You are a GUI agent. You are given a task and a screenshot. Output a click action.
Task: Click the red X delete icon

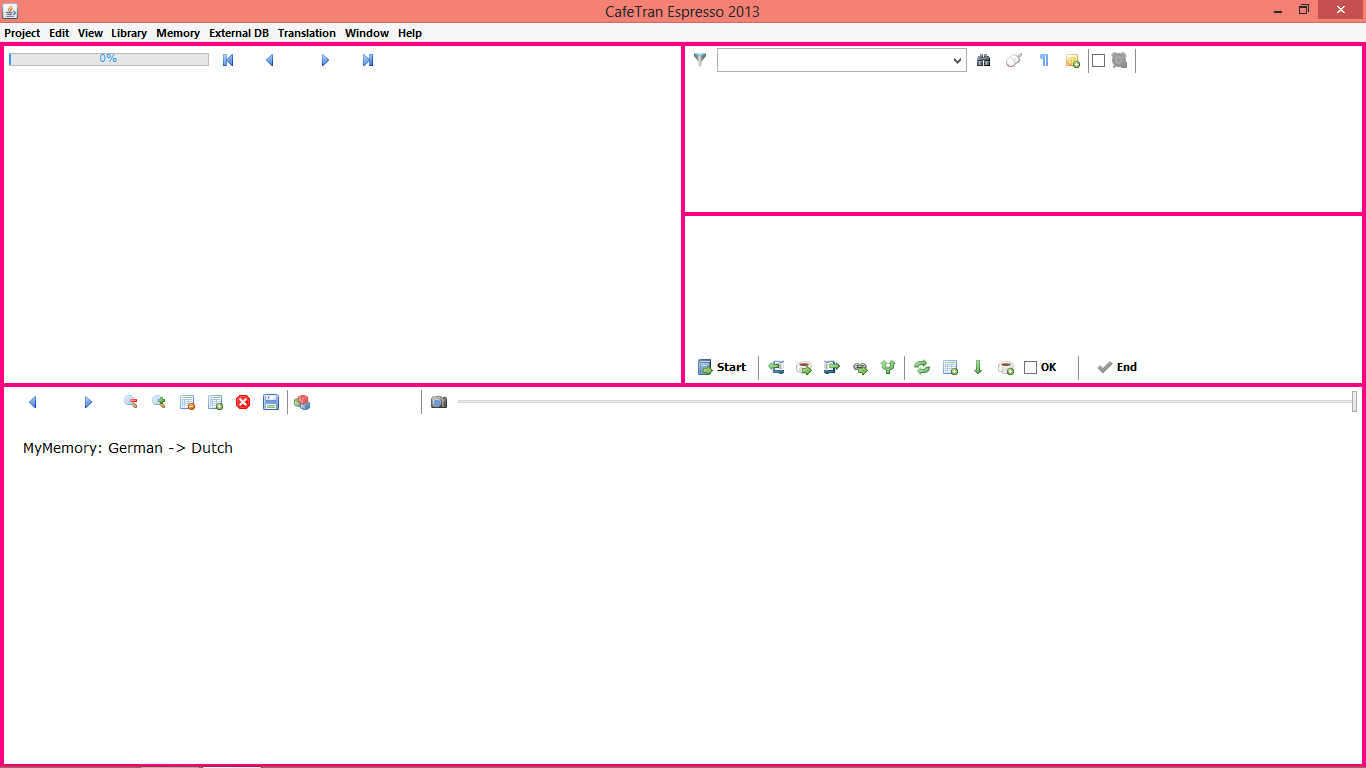[243, 402]
